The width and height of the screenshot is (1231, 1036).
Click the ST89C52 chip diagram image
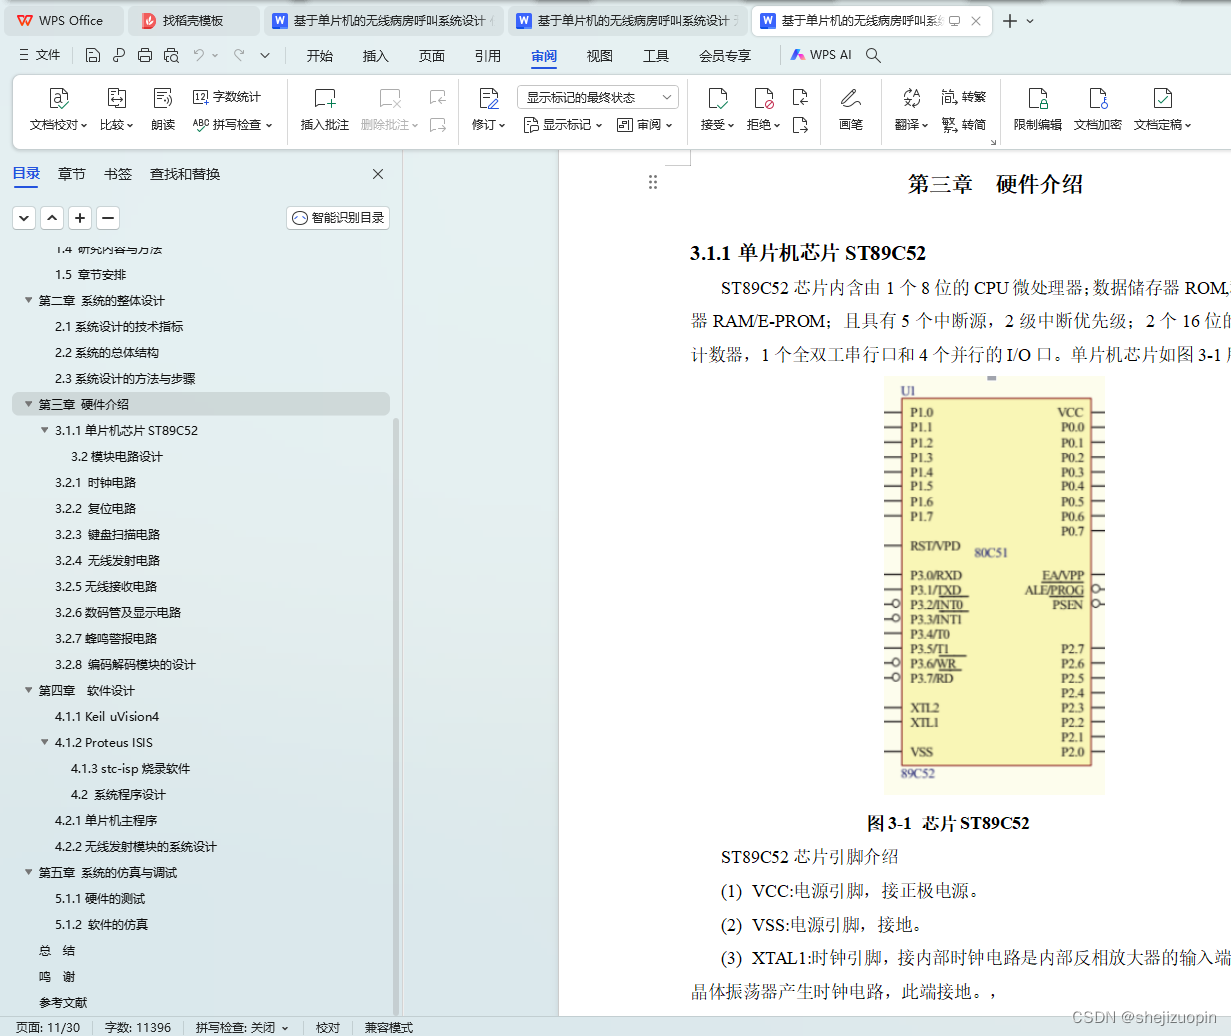[x=995, y=584]
